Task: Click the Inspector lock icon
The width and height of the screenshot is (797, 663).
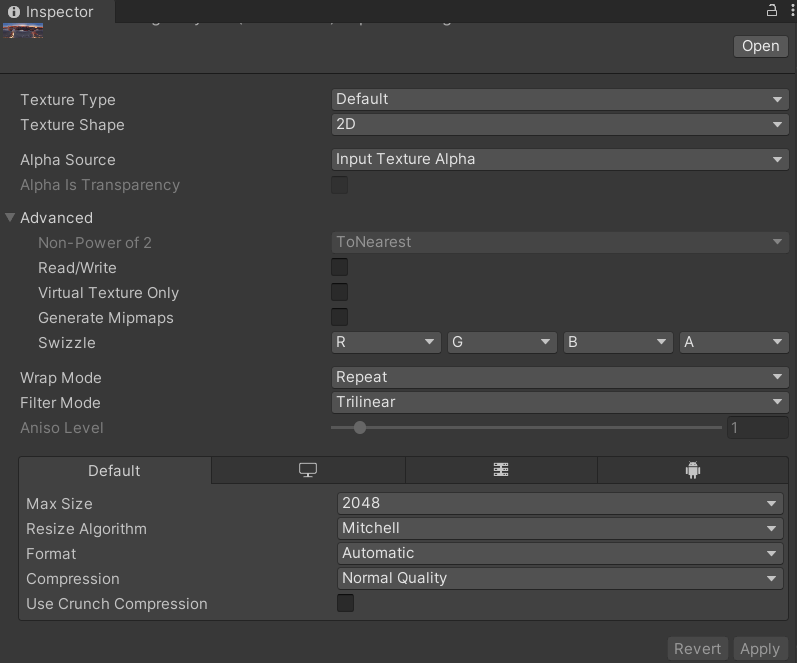Action: pos(772,10)
